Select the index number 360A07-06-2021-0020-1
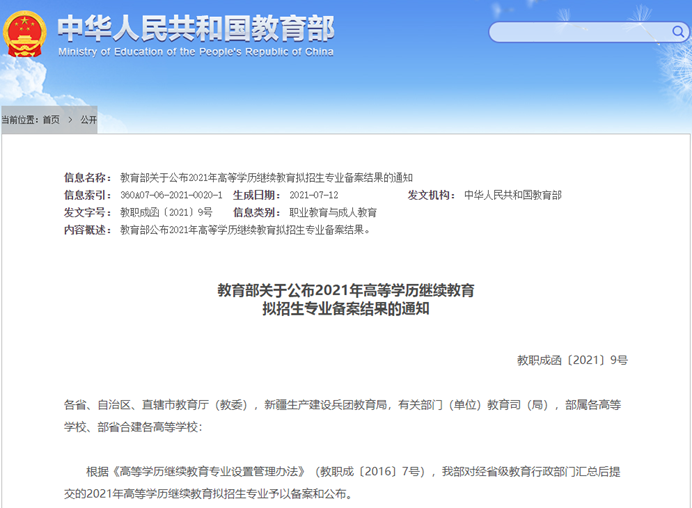This screenshot has width=692, height=508. click(171, 195)
